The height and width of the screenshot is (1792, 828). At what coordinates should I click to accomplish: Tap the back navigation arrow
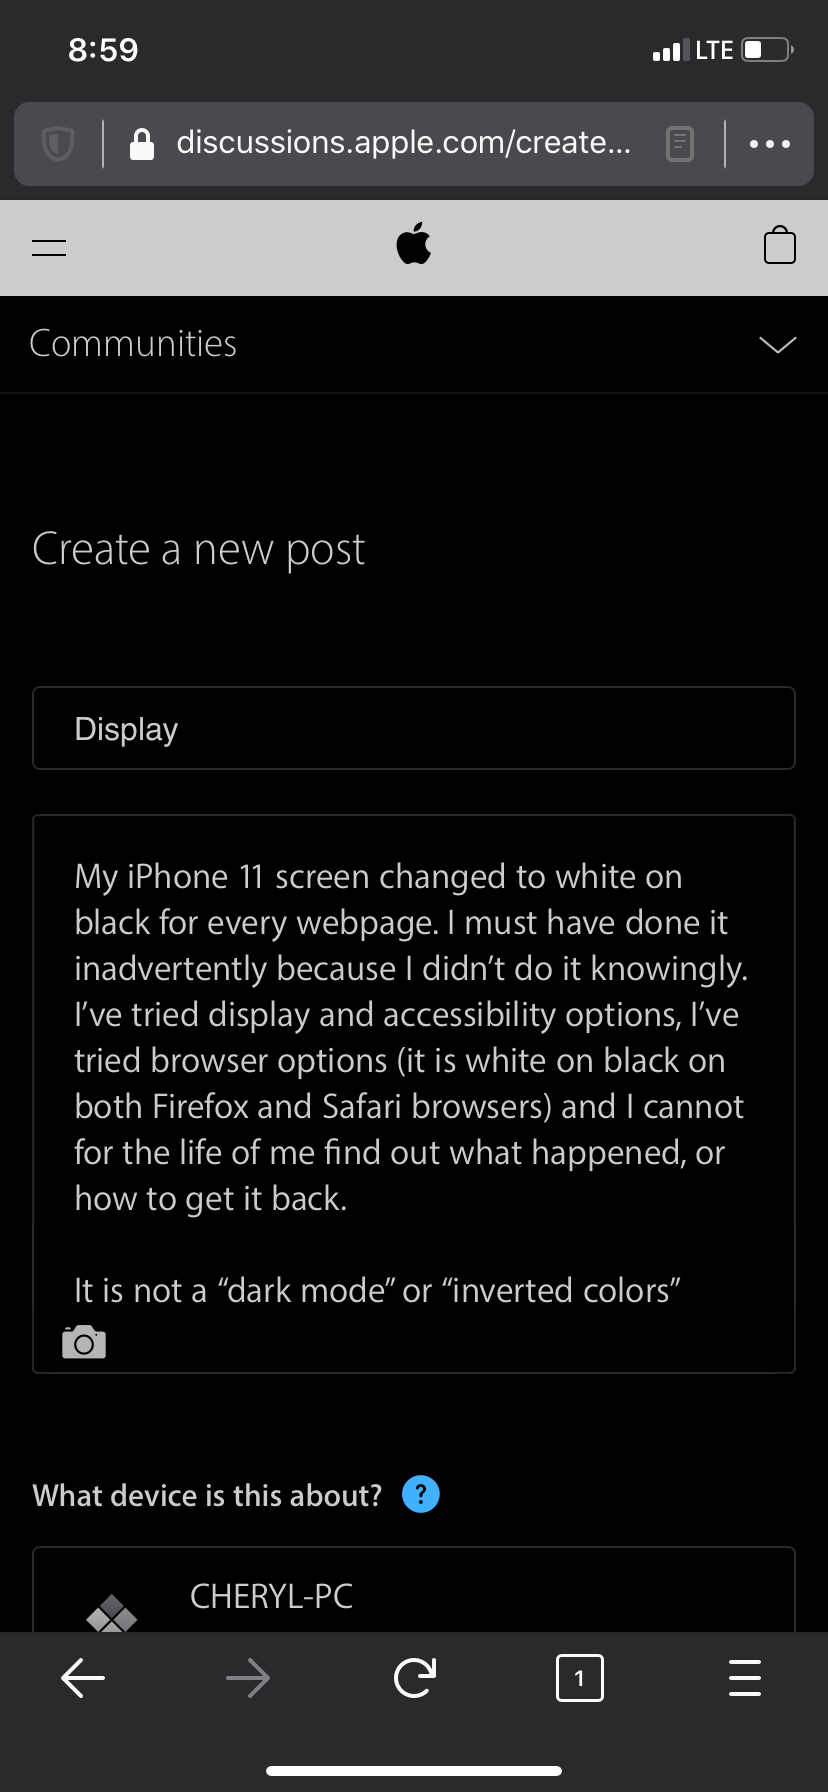click(x=83, y=1678)
